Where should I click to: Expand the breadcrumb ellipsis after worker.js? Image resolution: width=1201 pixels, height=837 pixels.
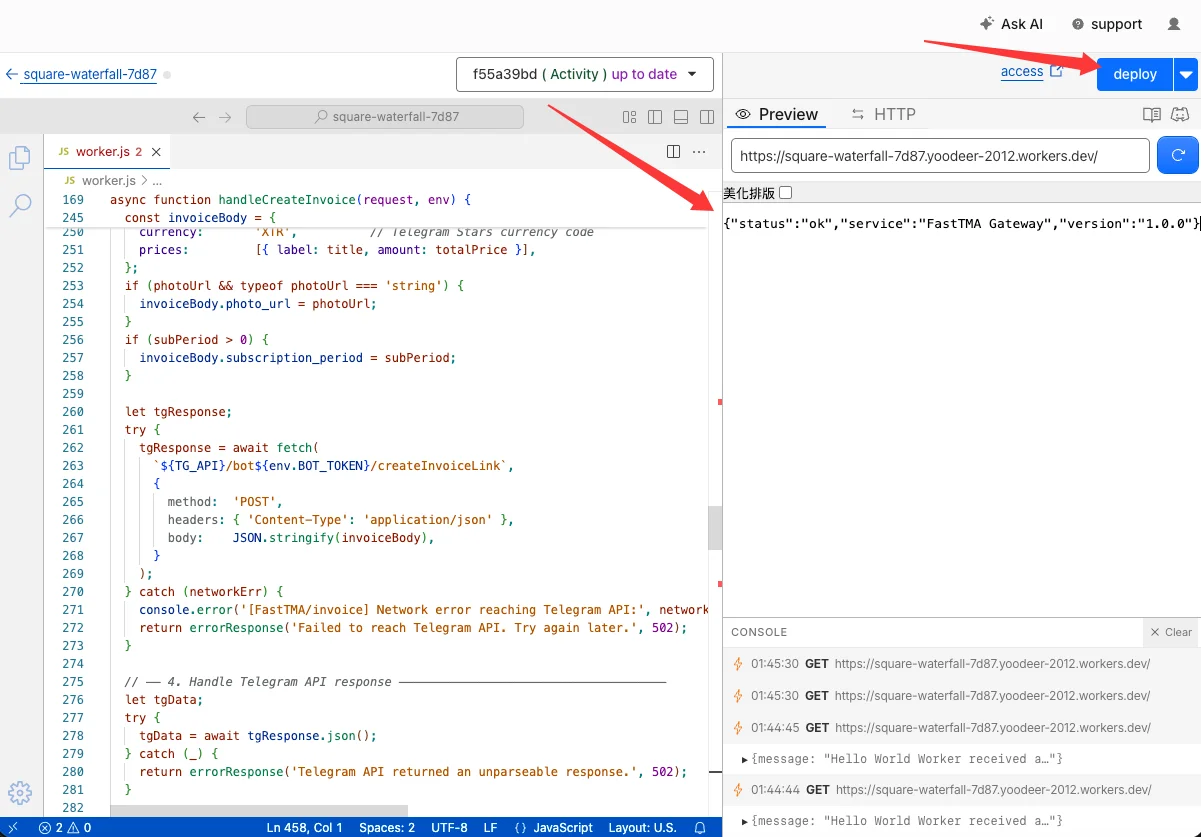pos(156,181)
